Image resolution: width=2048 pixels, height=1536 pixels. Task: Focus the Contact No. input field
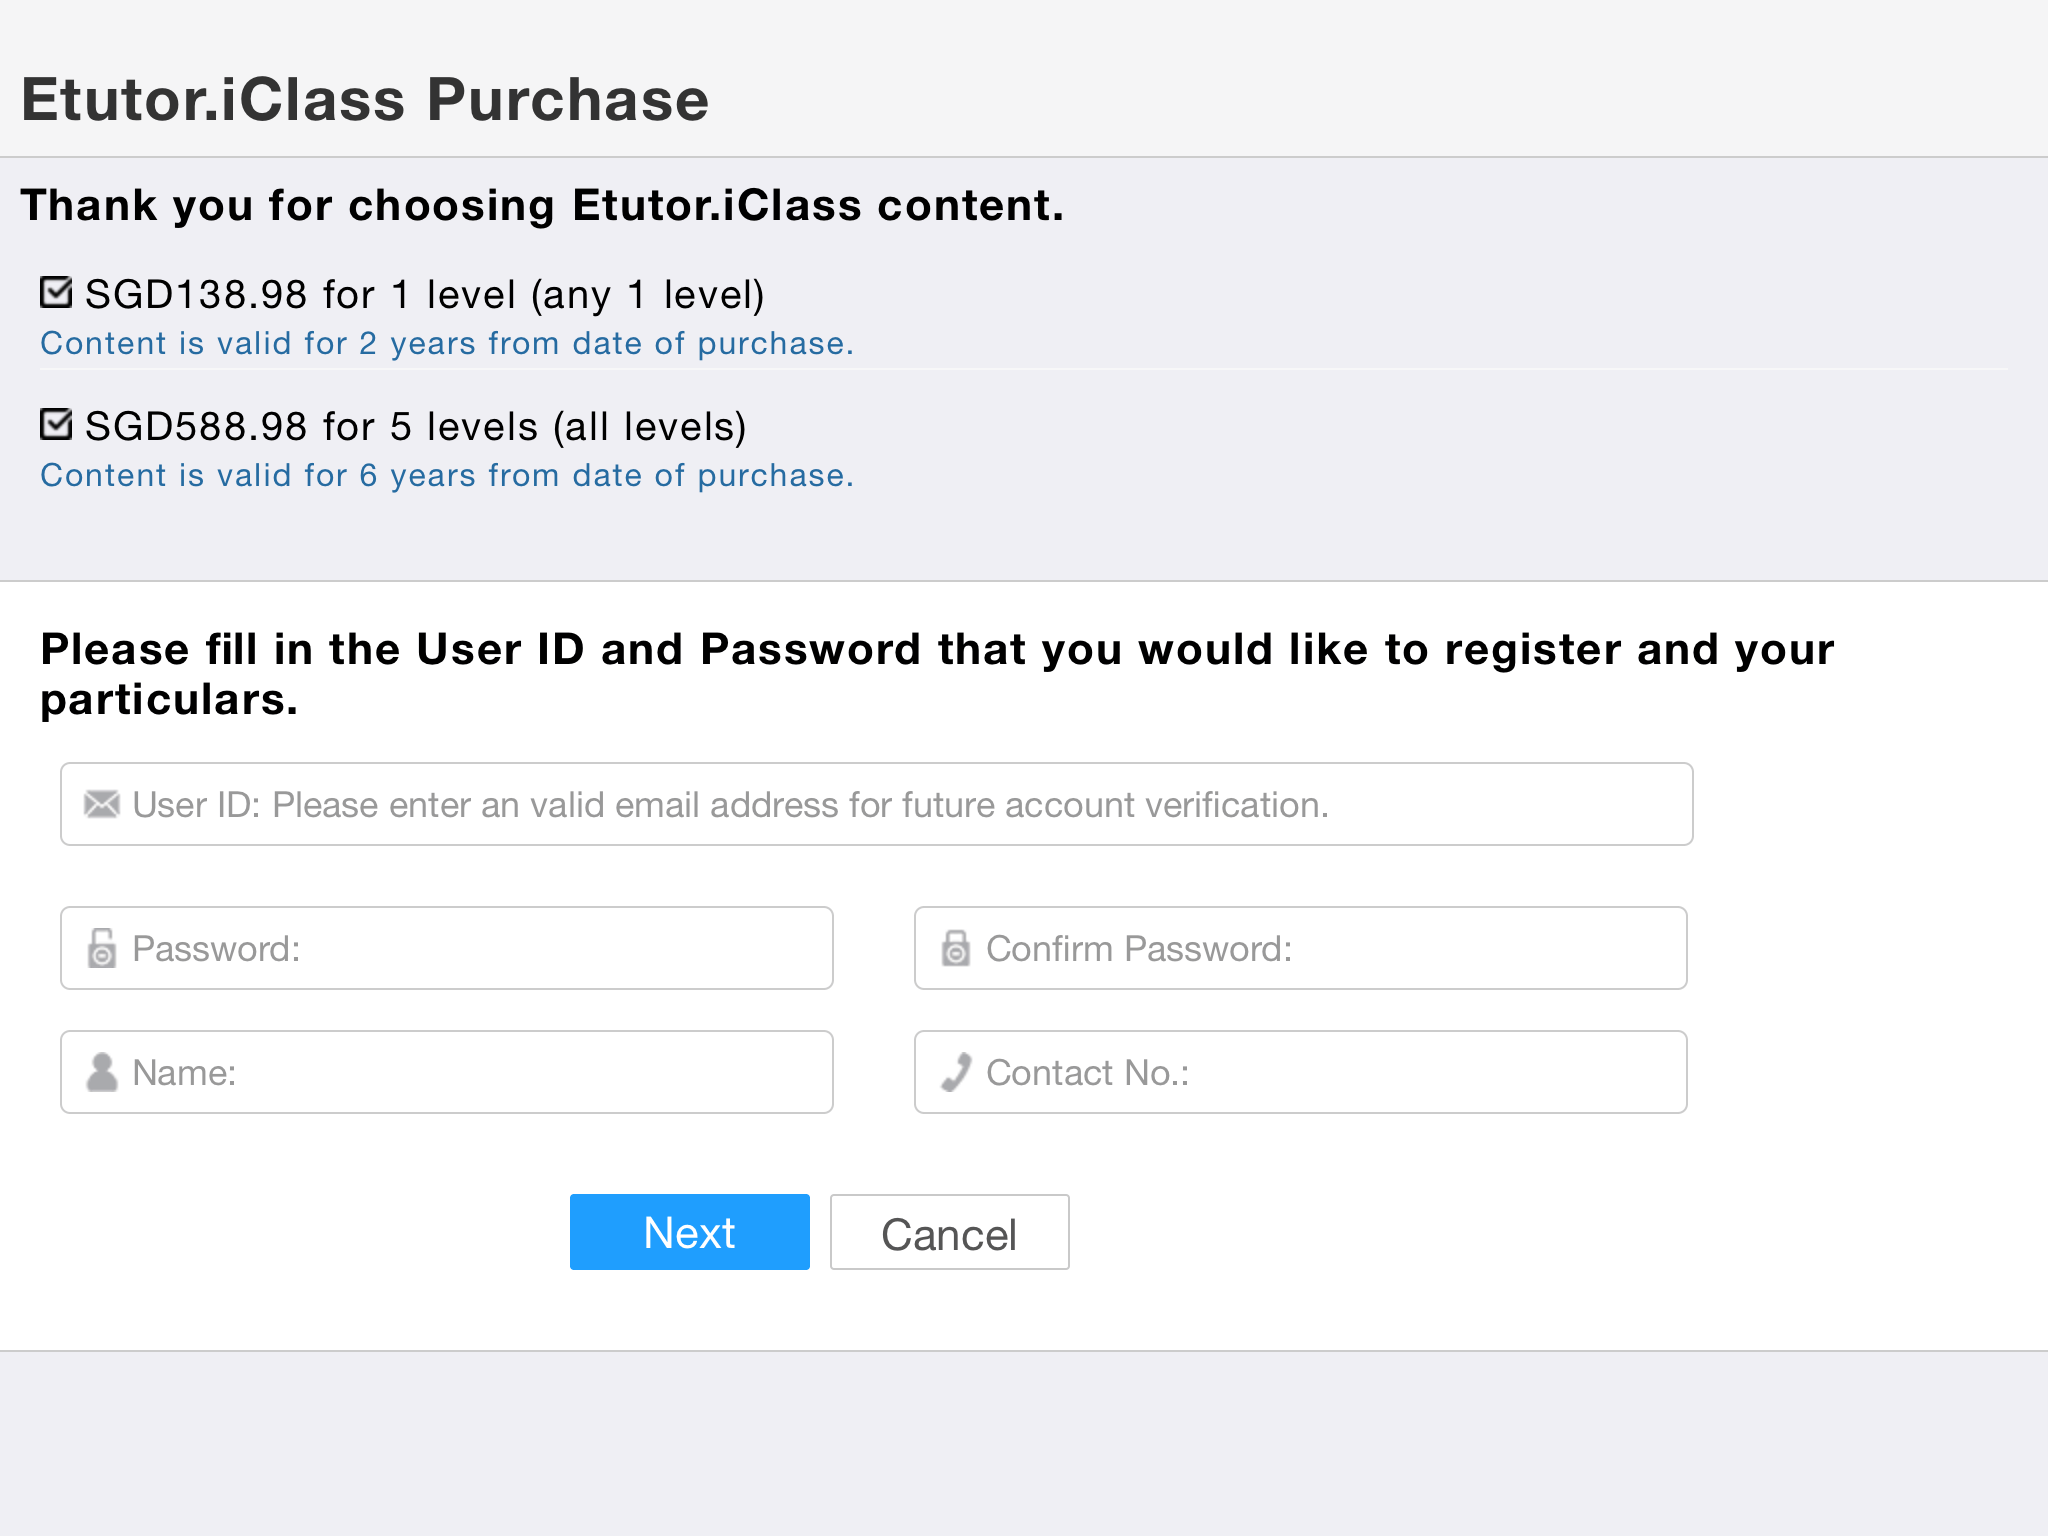pyautogui.click(x=1301, y=1072)
